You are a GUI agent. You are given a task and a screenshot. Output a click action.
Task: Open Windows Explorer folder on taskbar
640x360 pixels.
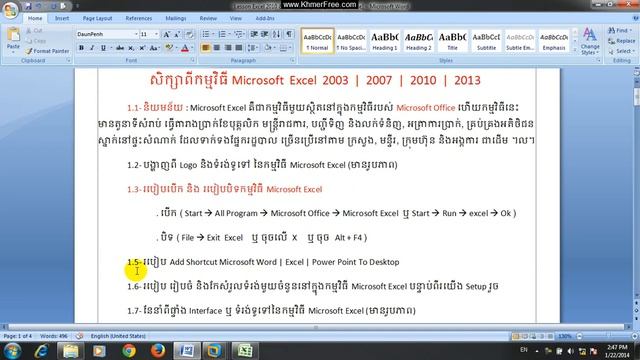(70, 351)
